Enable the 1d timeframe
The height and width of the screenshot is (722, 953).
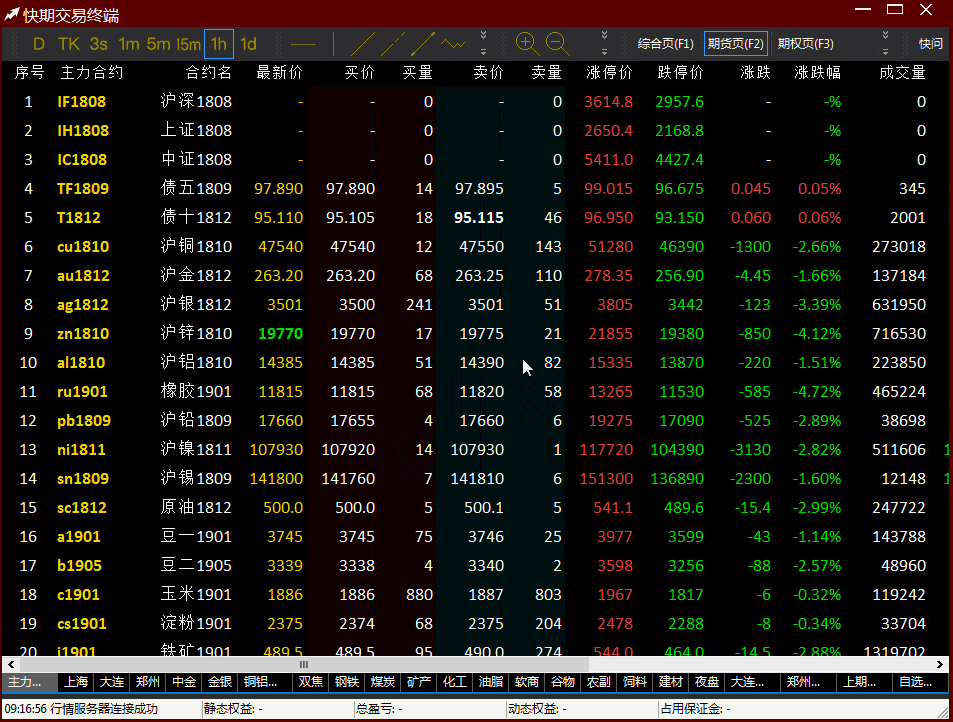coord(248,44)
